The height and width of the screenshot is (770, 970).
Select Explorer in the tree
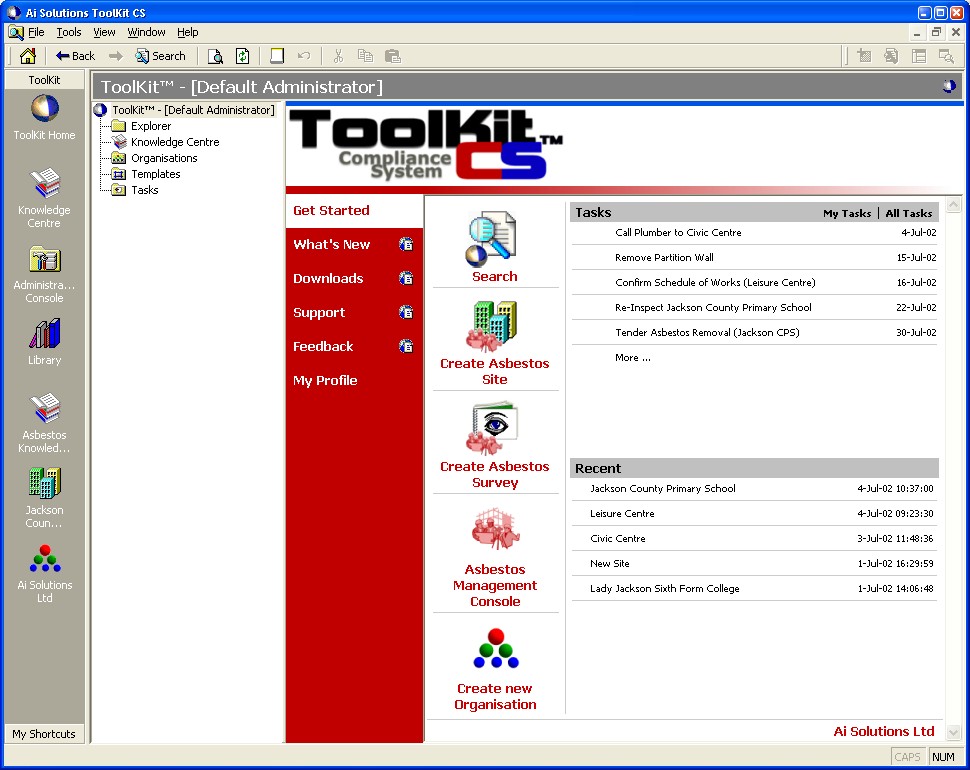click(151, 126)
